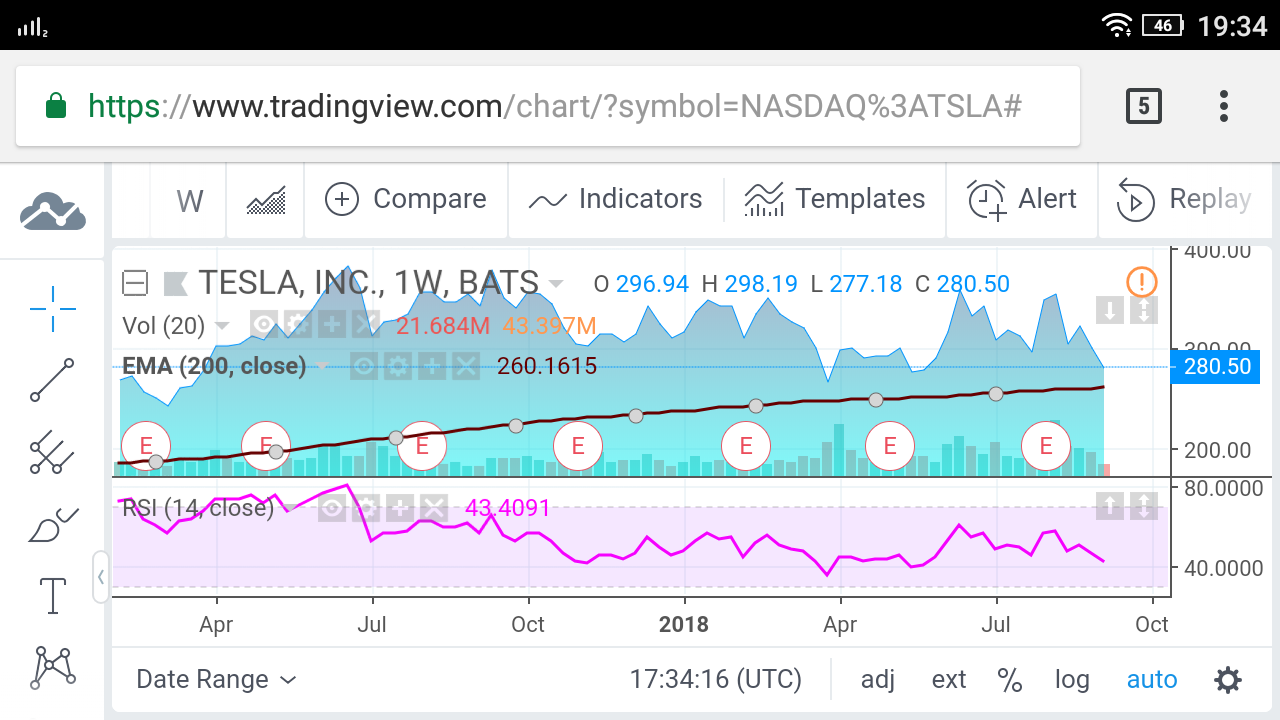The image size is (1280, 720).
Task: Toggle RSI indicator visibility eye
Action: click(333, 508)
